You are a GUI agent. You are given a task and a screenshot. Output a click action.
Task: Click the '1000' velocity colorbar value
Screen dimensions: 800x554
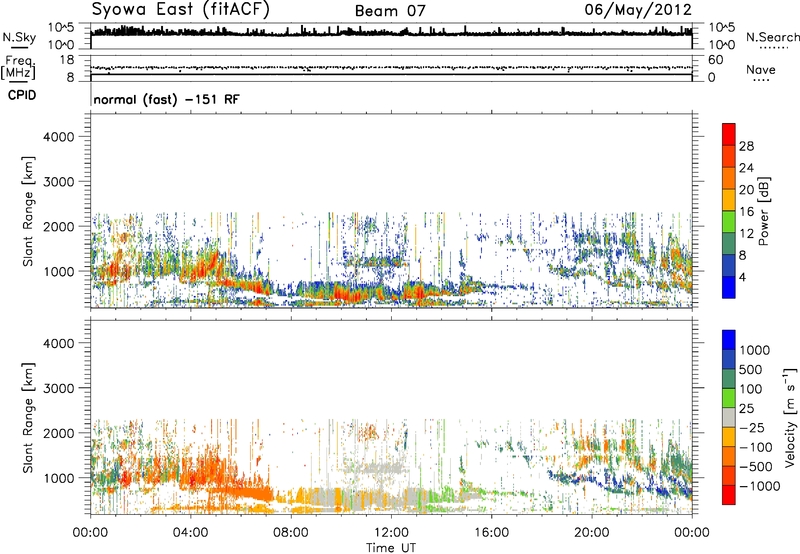(x=755, y=350)
